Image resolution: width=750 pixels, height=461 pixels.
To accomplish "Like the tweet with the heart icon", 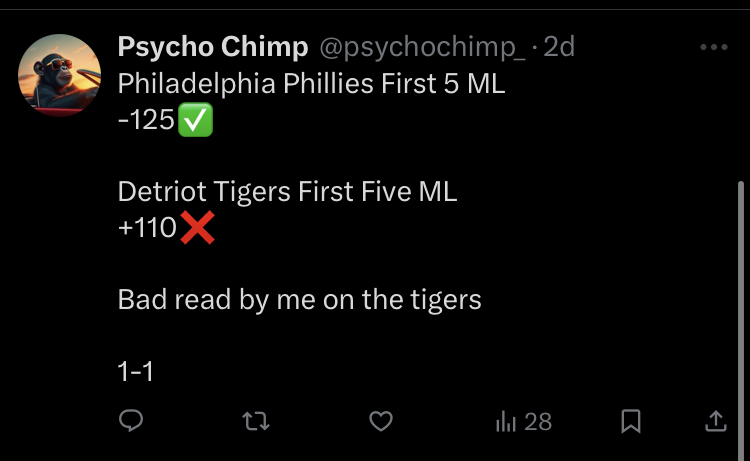I will 381,422.
